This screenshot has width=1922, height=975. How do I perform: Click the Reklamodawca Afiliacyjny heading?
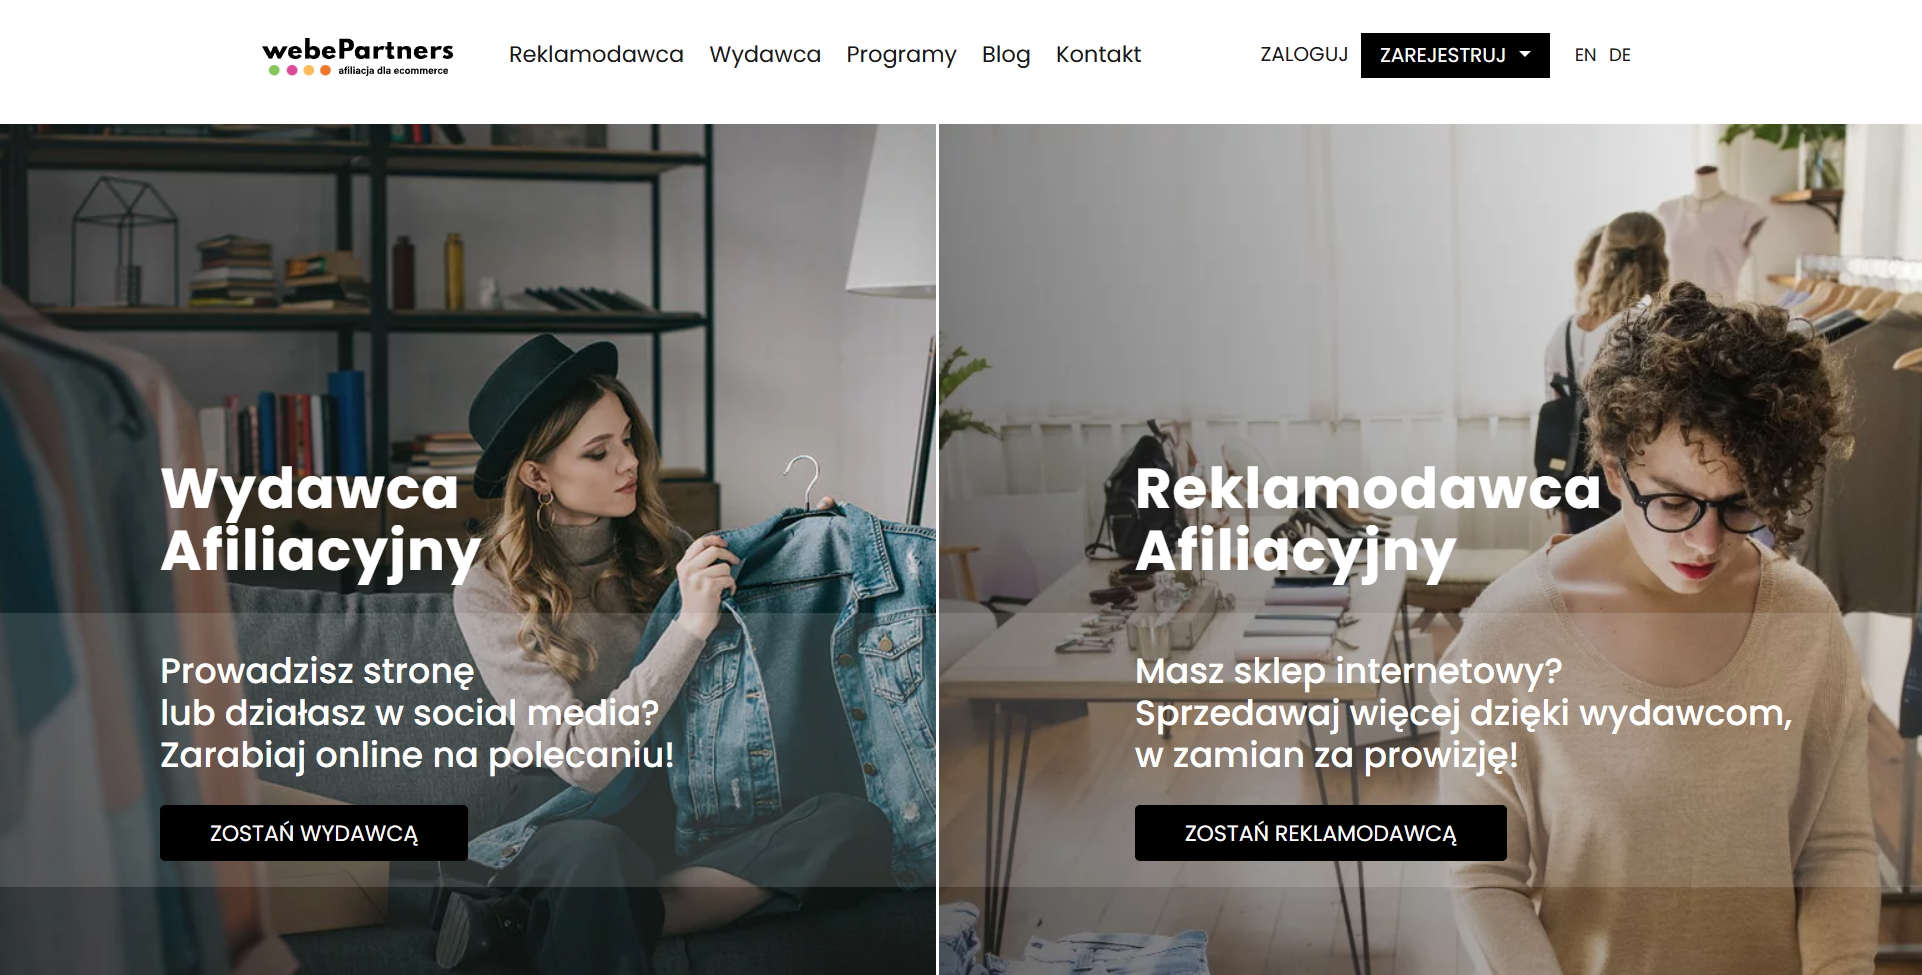click(x=1368, y=520)
